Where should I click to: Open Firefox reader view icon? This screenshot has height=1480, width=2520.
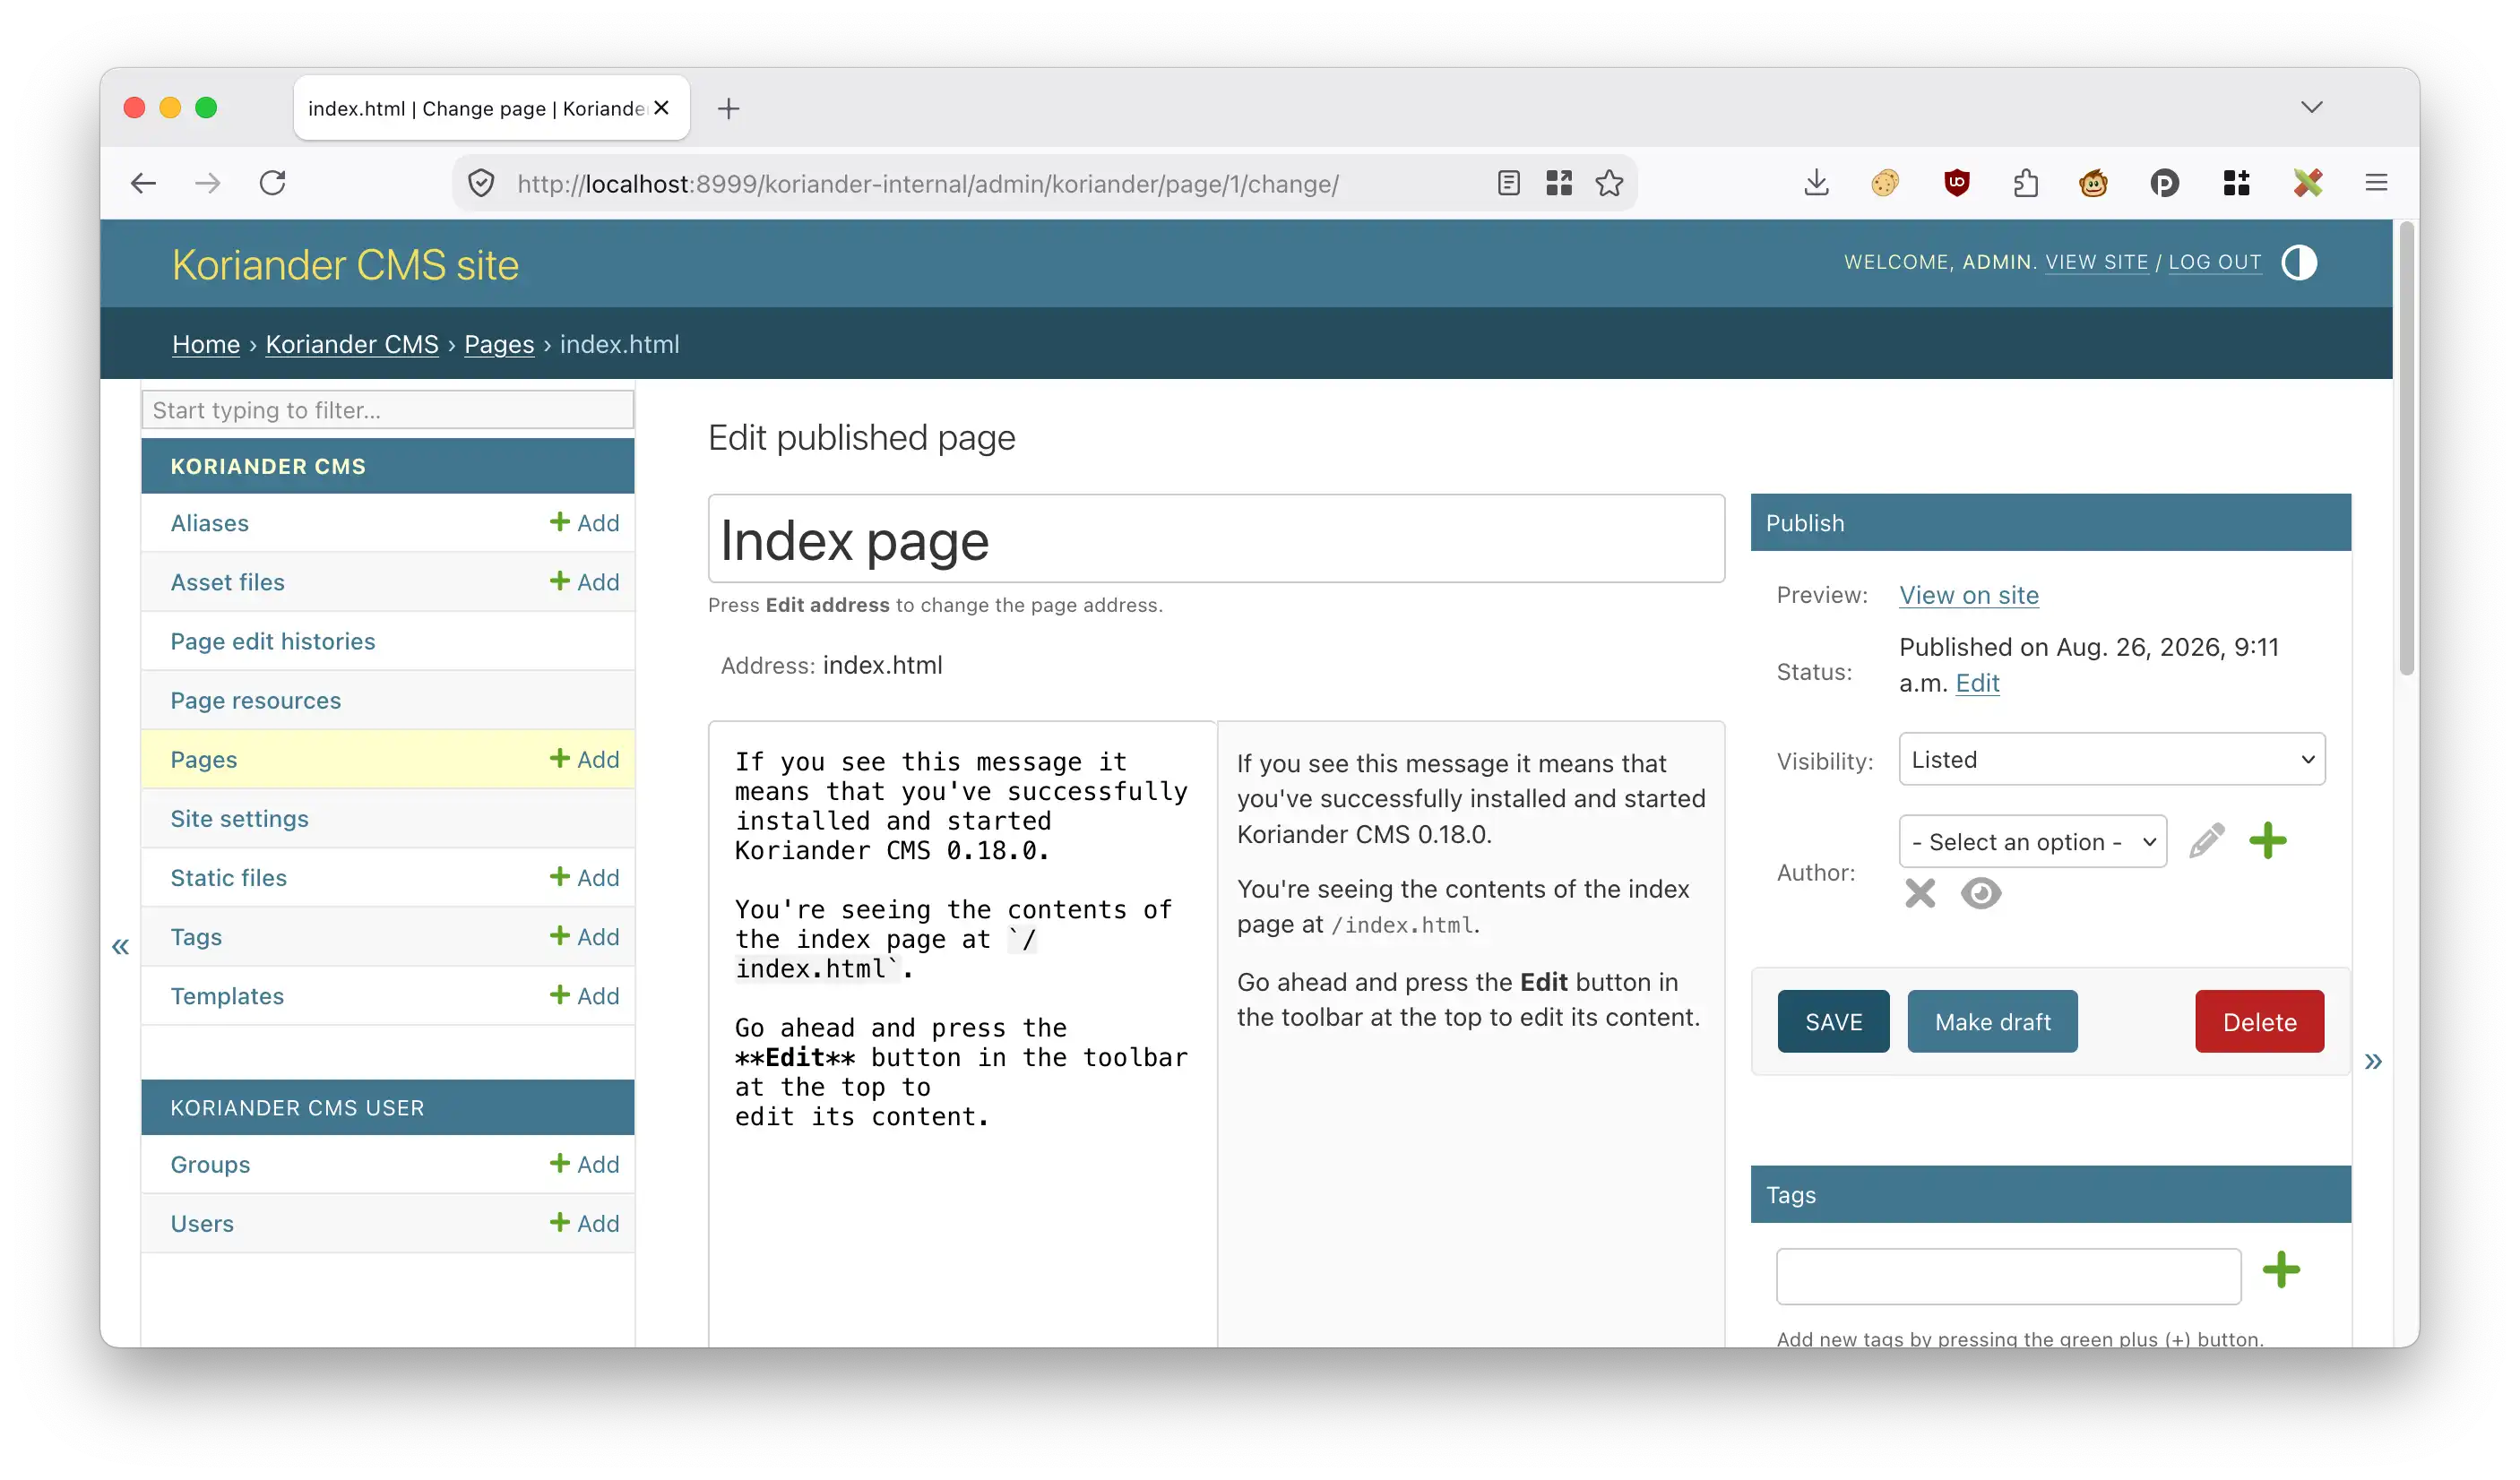tap(1509, 183)
